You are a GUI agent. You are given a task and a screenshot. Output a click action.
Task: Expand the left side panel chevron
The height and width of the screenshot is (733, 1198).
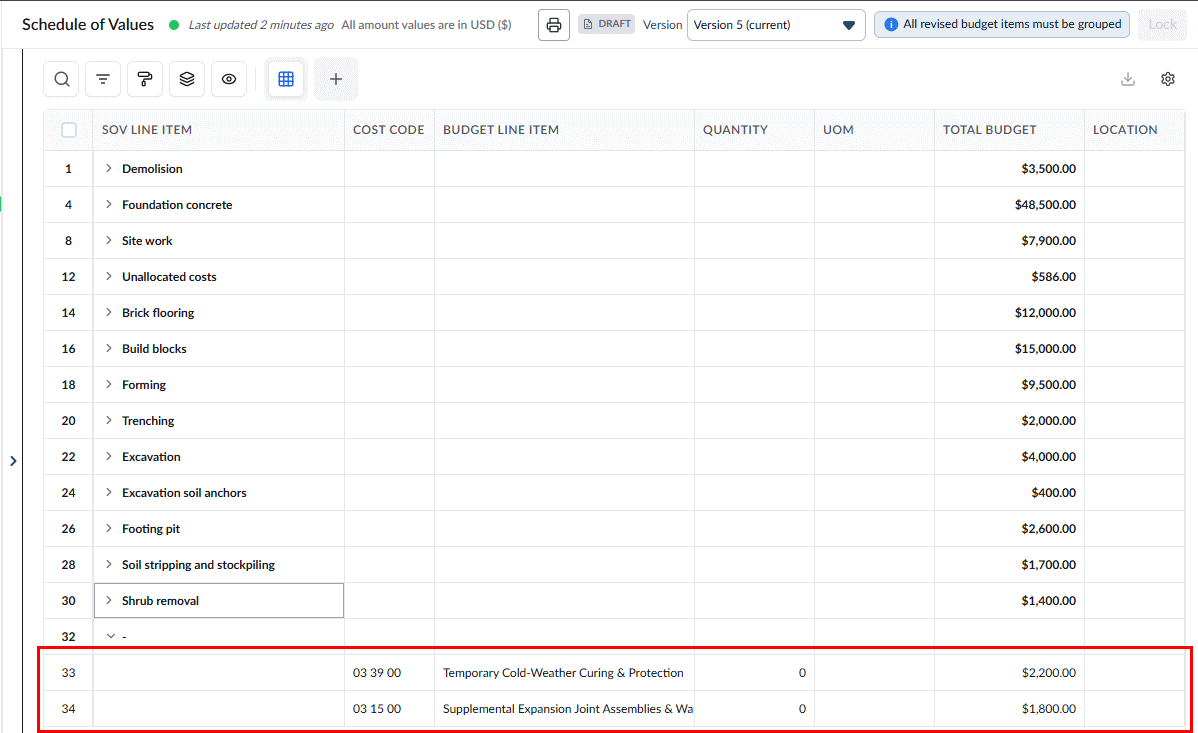click(x=13, y=461)
